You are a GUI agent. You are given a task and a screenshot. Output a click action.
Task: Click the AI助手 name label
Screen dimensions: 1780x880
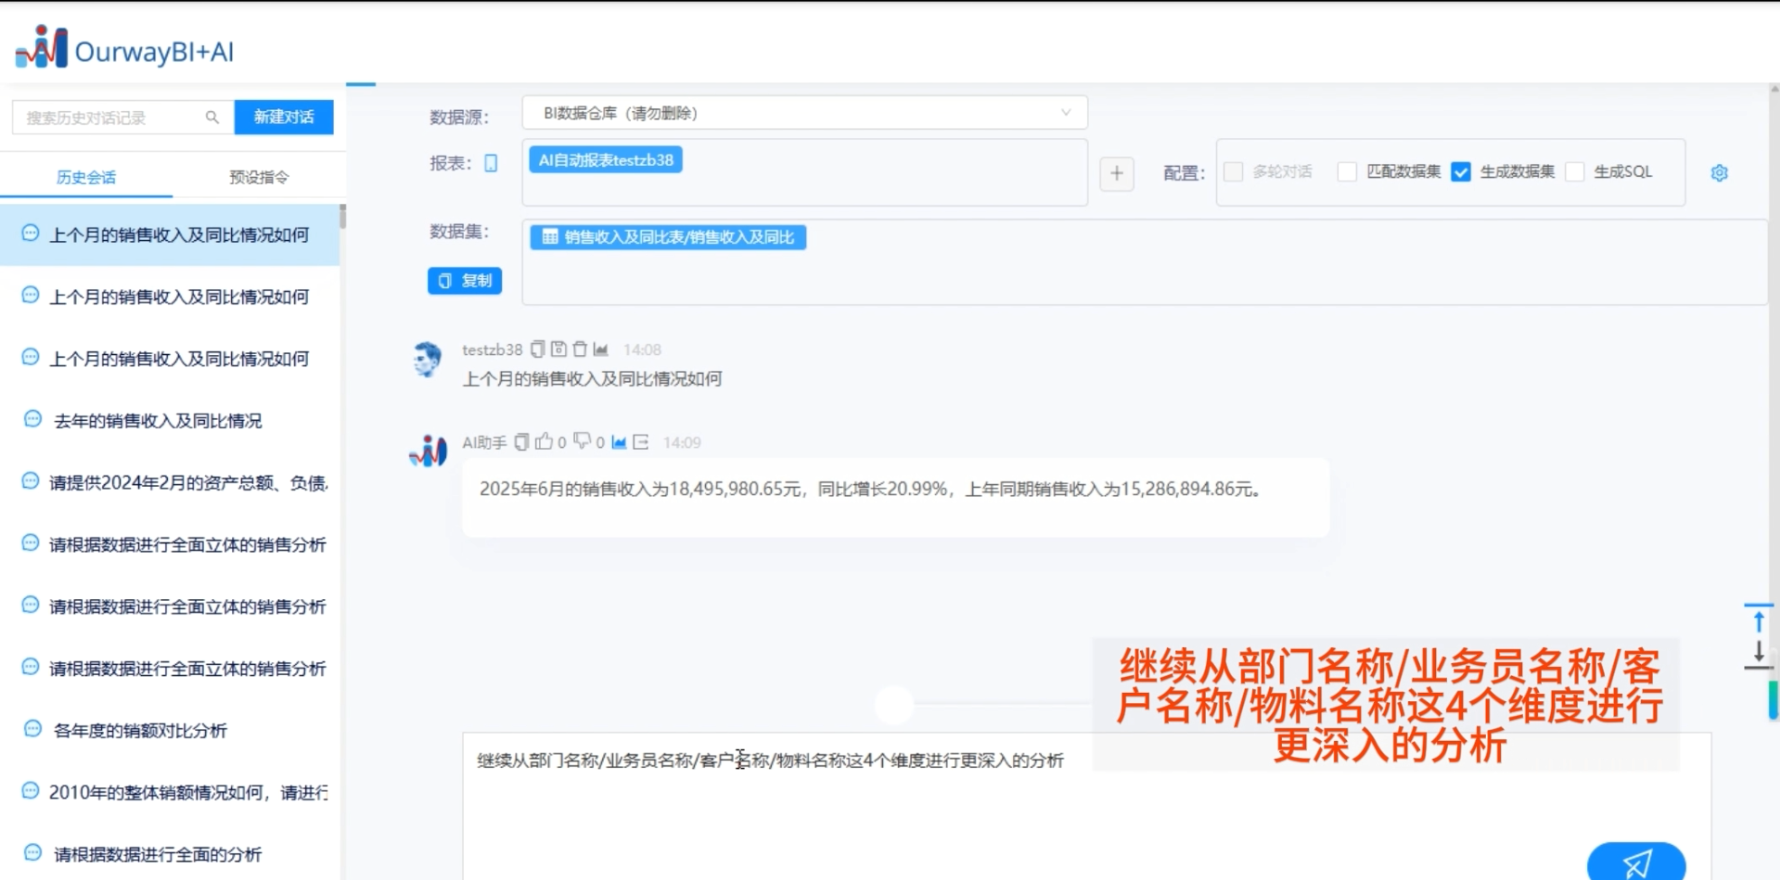click(484, 443)
